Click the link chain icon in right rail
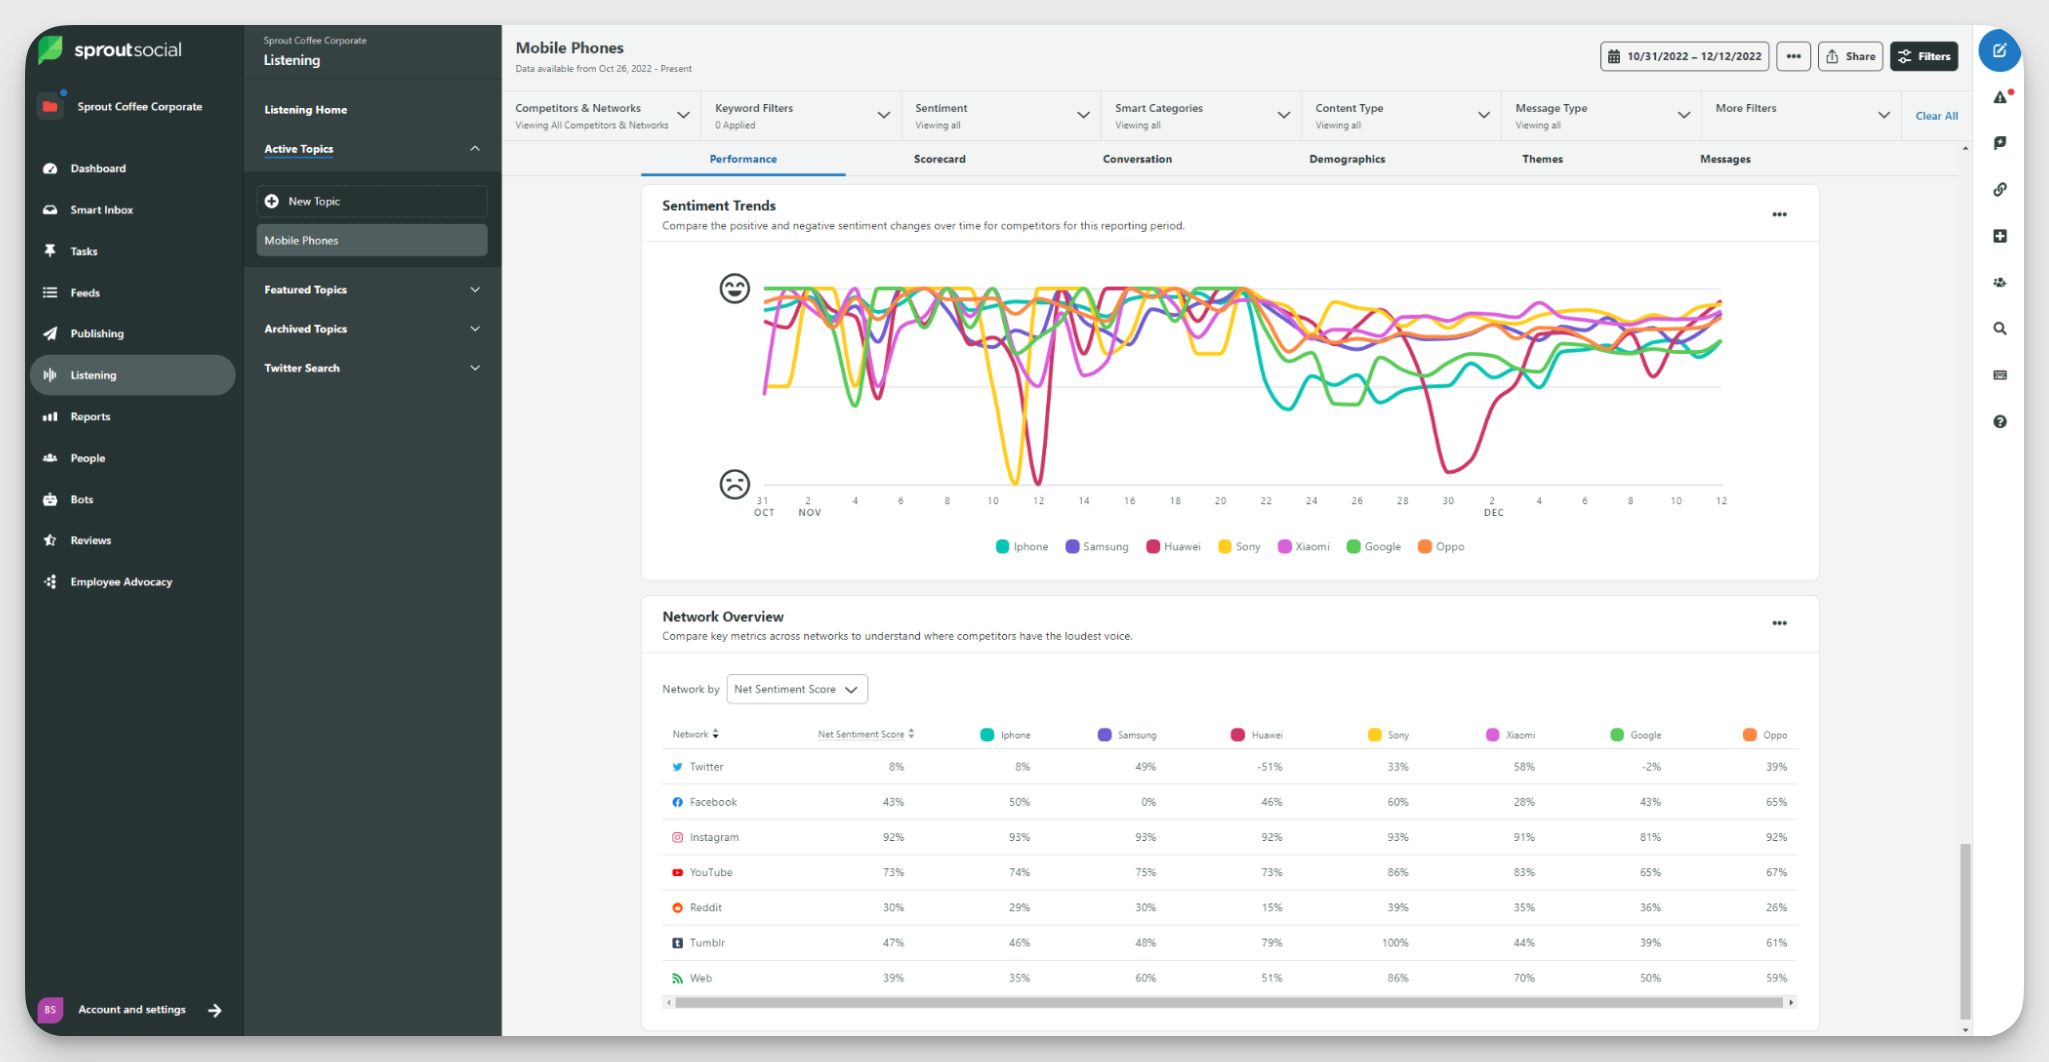 (x=2000, y=189)
